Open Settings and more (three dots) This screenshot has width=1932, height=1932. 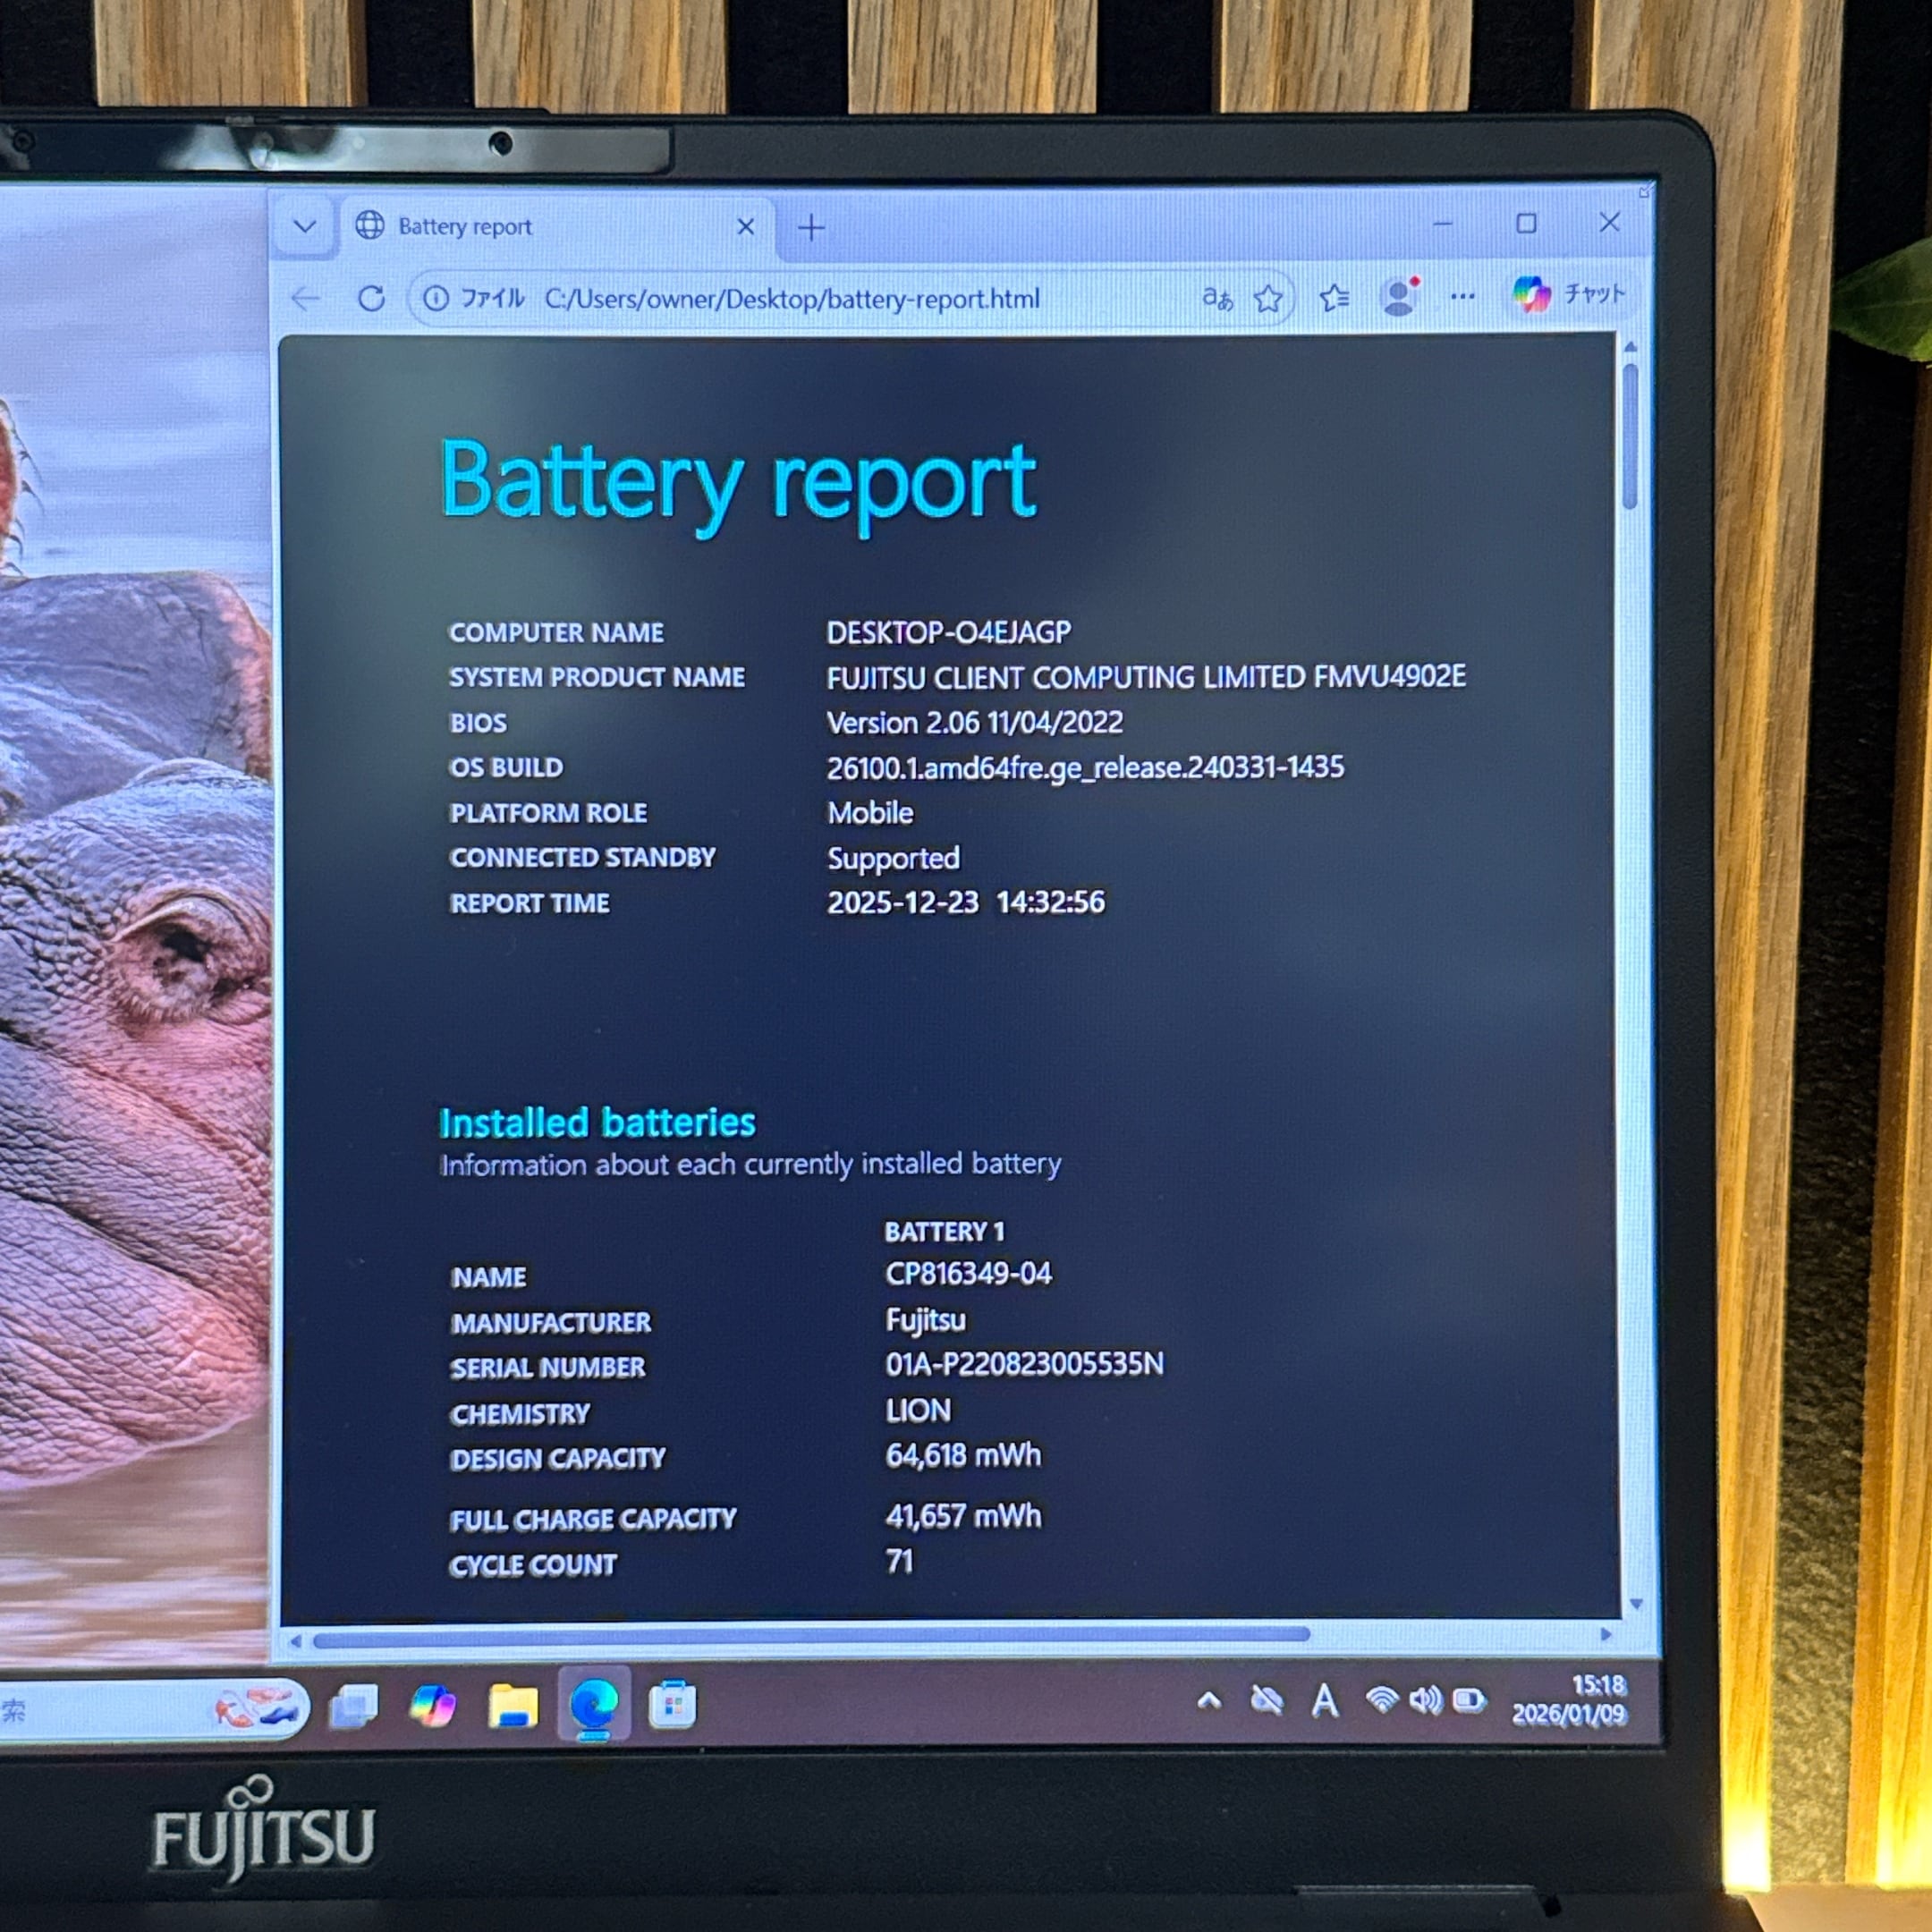[1462, 296]
